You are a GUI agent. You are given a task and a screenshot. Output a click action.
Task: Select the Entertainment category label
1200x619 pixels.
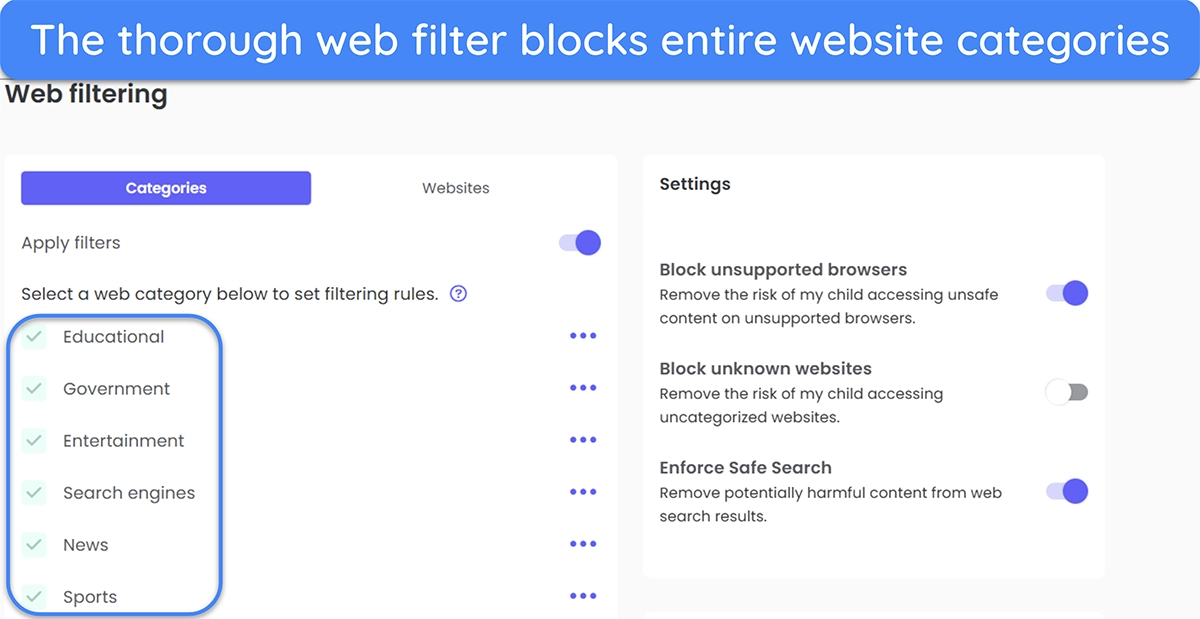click(x=124, y=441)
